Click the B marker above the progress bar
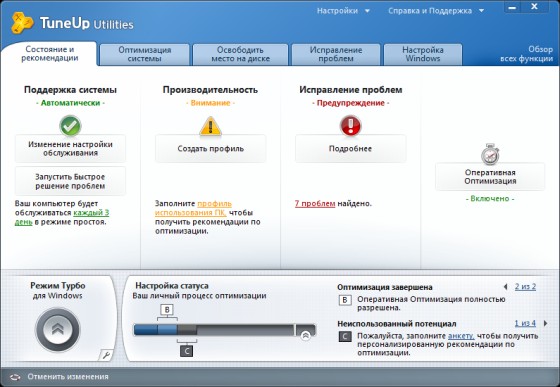The image size is (560, 387). tap(167, 310)
